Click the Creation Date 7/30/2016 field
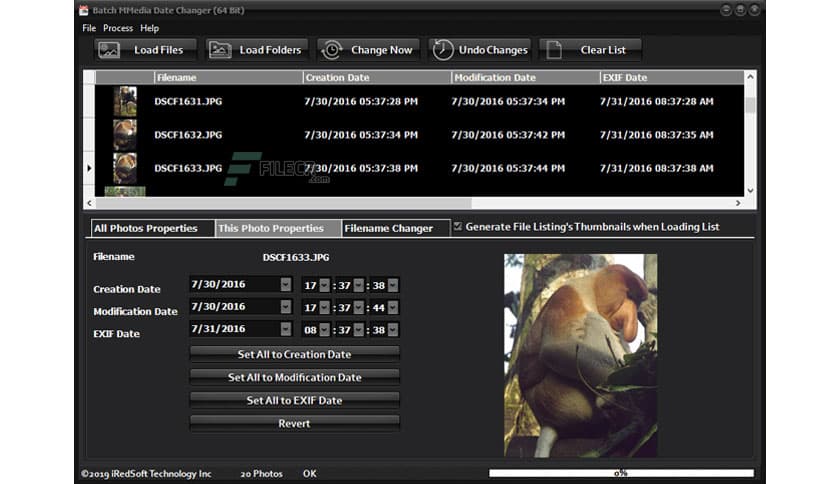836x484 pixels. pyautogui.click(x=240, y=285)
